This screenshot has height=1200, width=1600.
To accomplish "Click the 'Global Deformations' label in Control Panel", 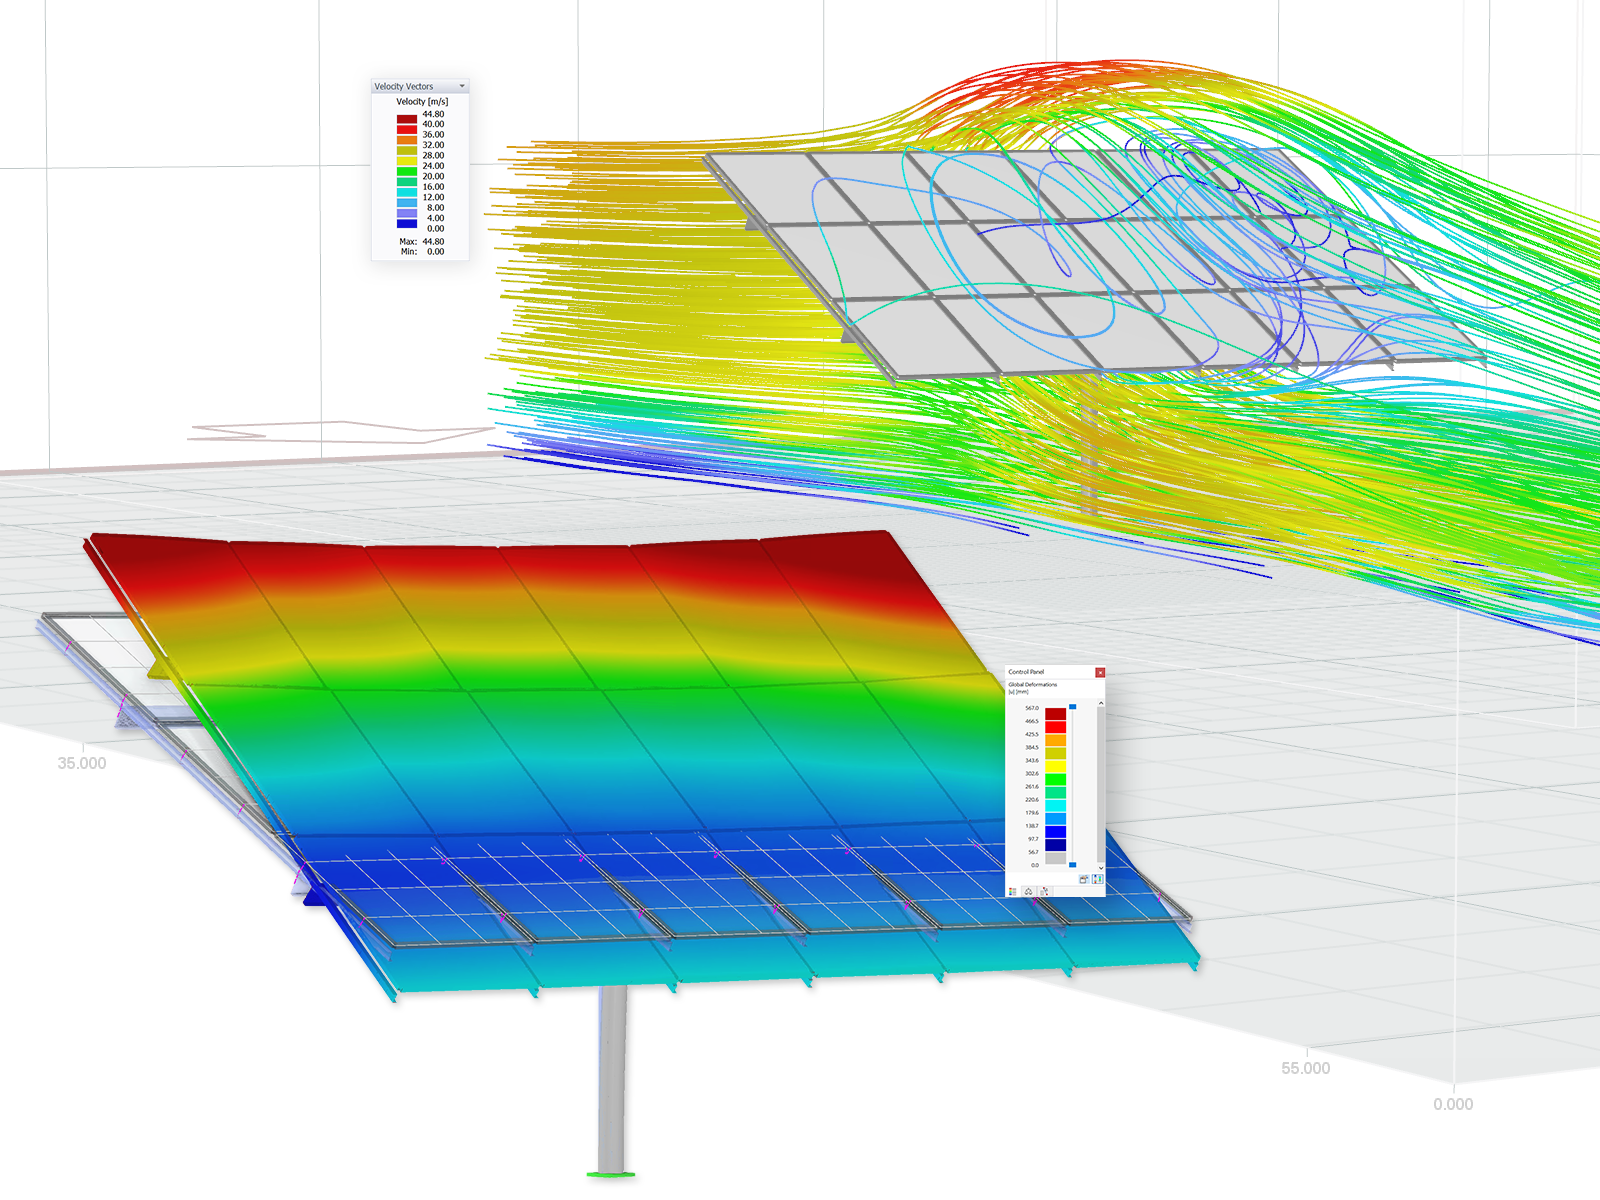I will (1033, 685).
